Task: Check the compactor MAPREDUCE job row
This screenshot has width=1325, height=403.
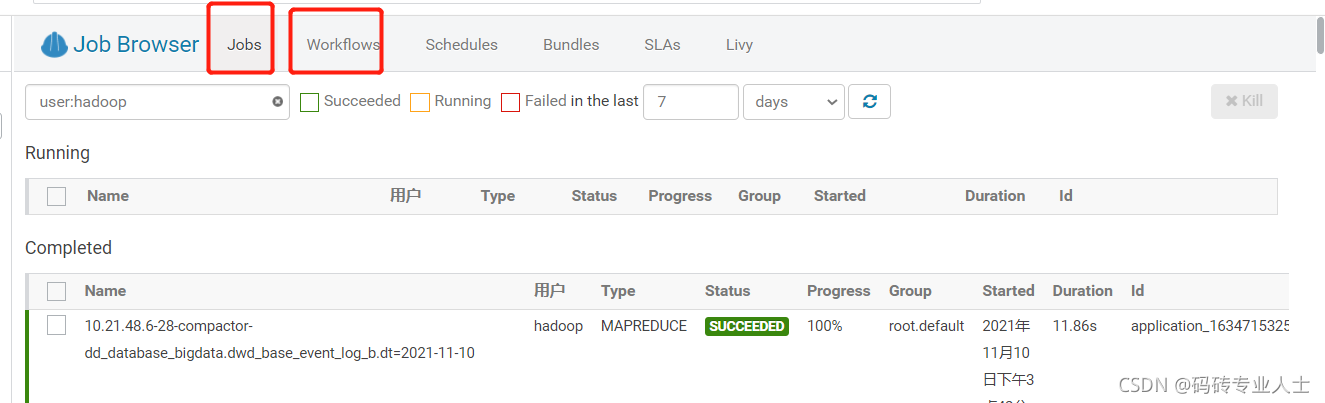Action: pyautogui.click(x=56, y=326)
